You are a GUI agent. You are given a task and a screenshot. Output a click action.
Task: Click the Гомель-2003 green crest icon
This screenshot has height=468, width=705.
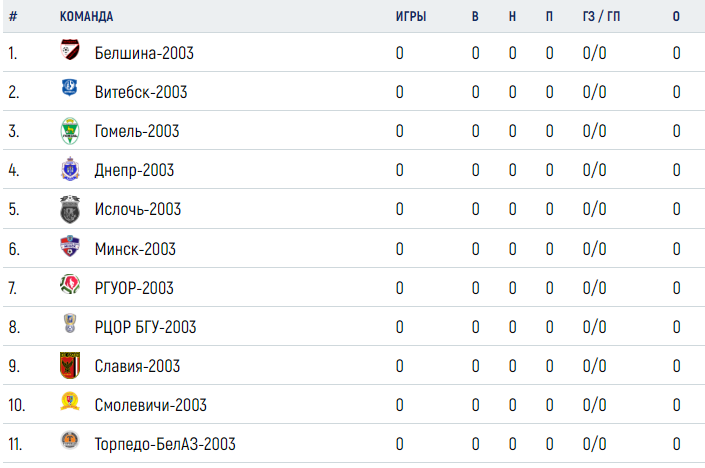[70, 131]
